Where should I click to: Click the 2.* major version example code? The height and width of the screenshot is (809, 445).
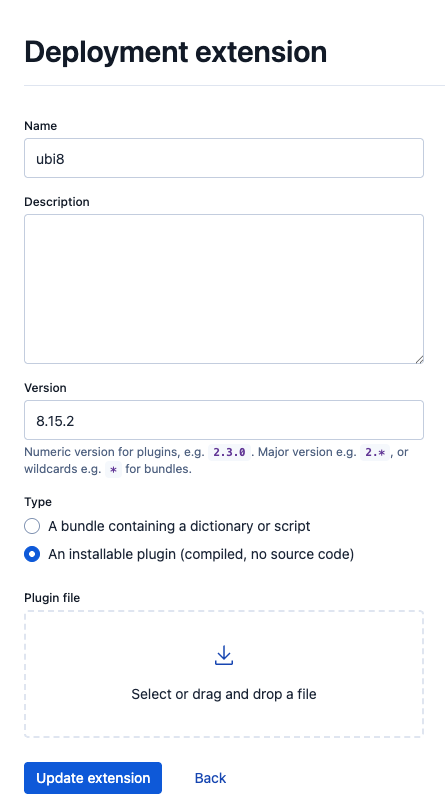[x=375, y=452]
